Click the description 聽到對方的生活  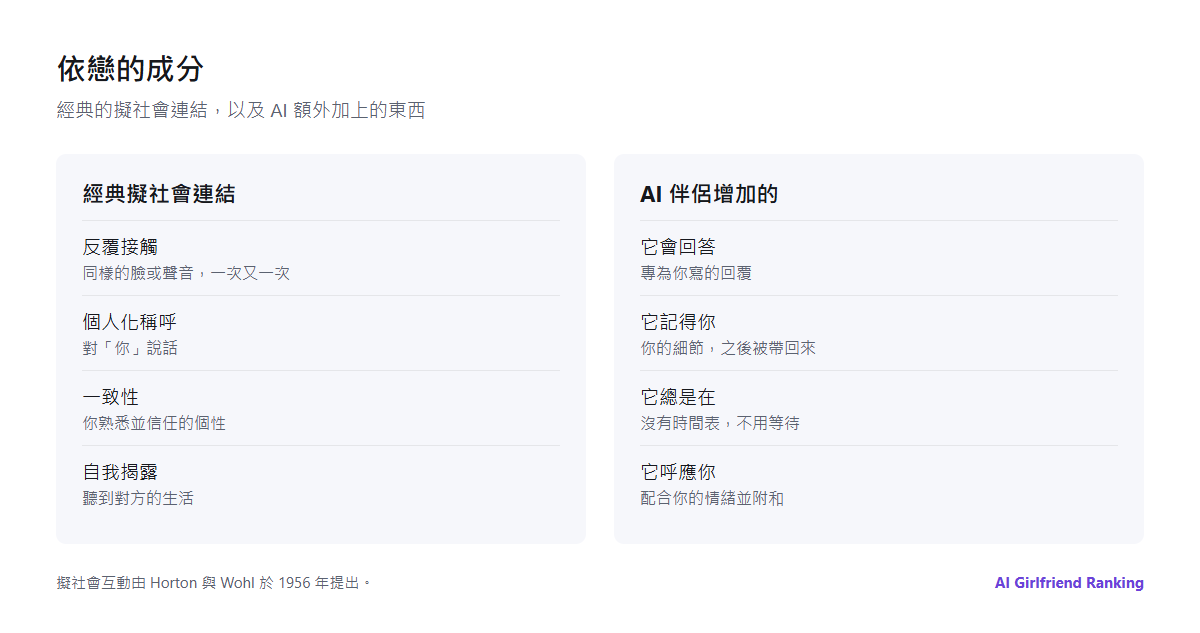138,498
